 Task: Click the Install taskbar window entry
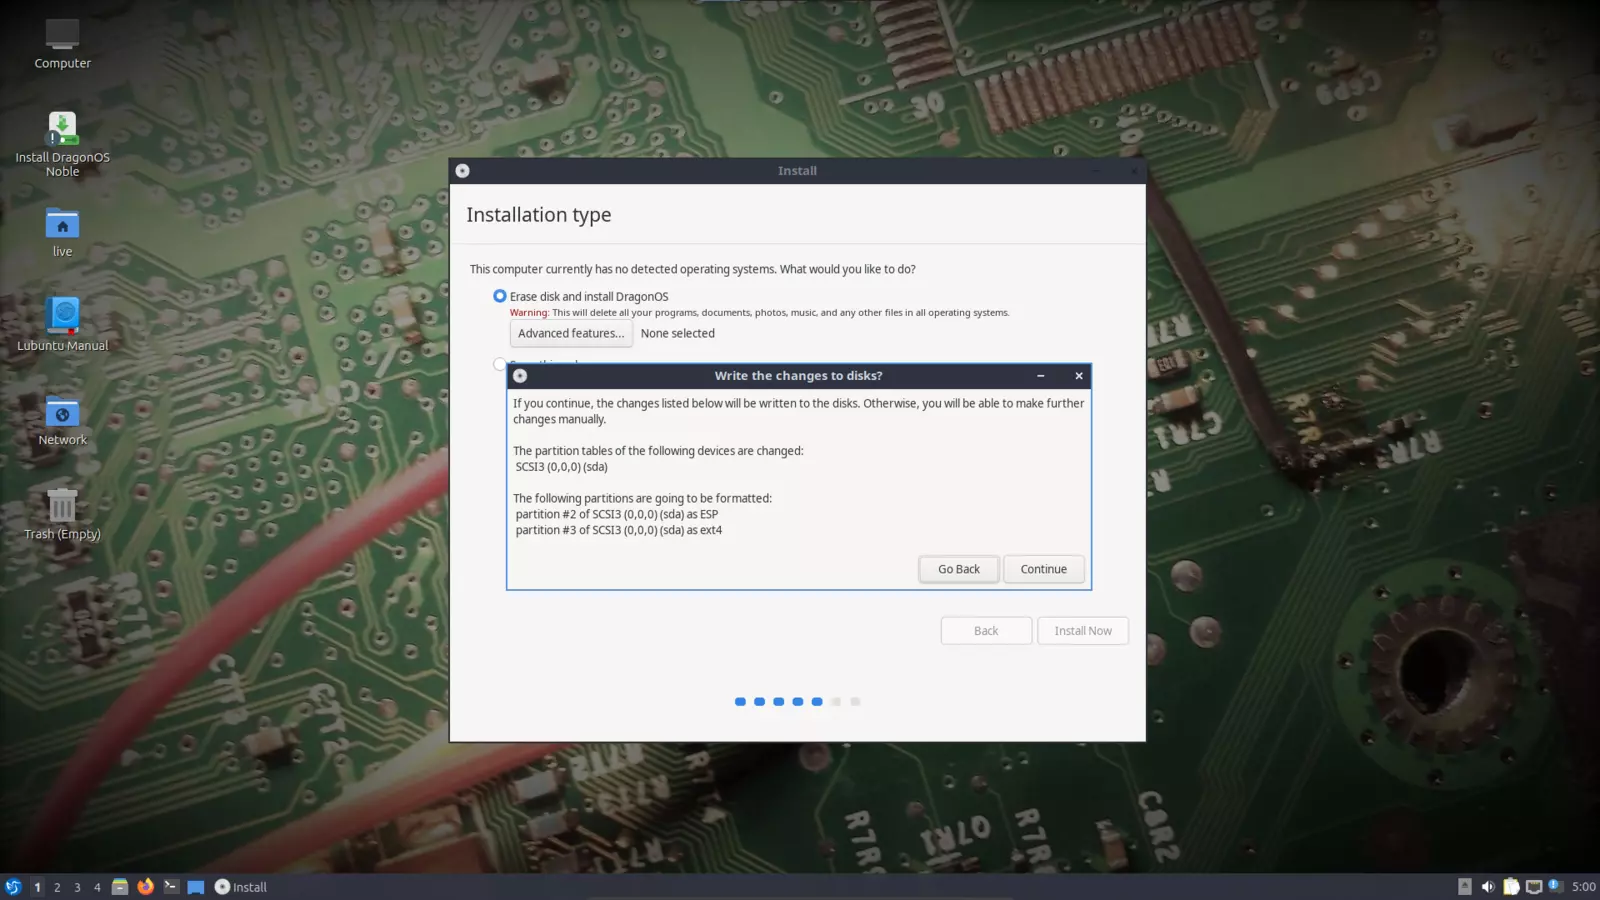coord(241,887)
